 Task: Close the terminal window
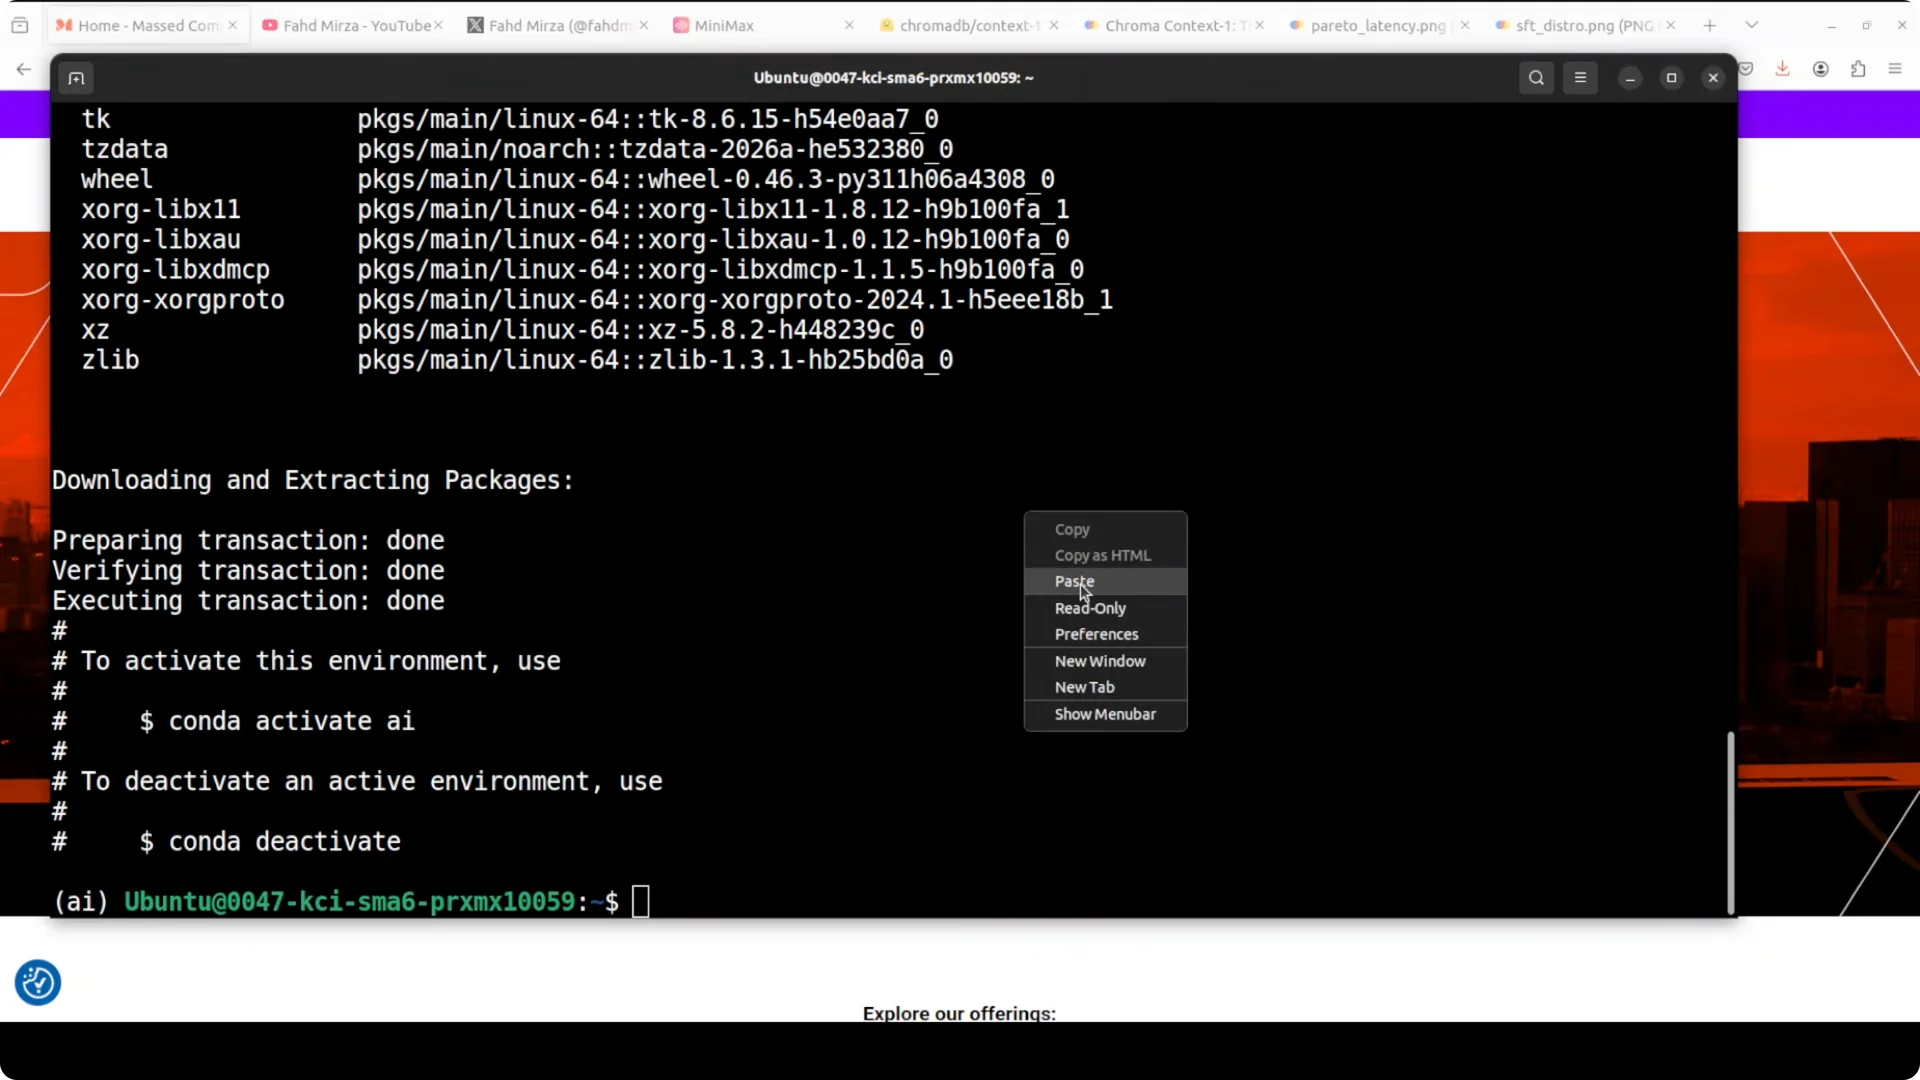(1713, 78)
